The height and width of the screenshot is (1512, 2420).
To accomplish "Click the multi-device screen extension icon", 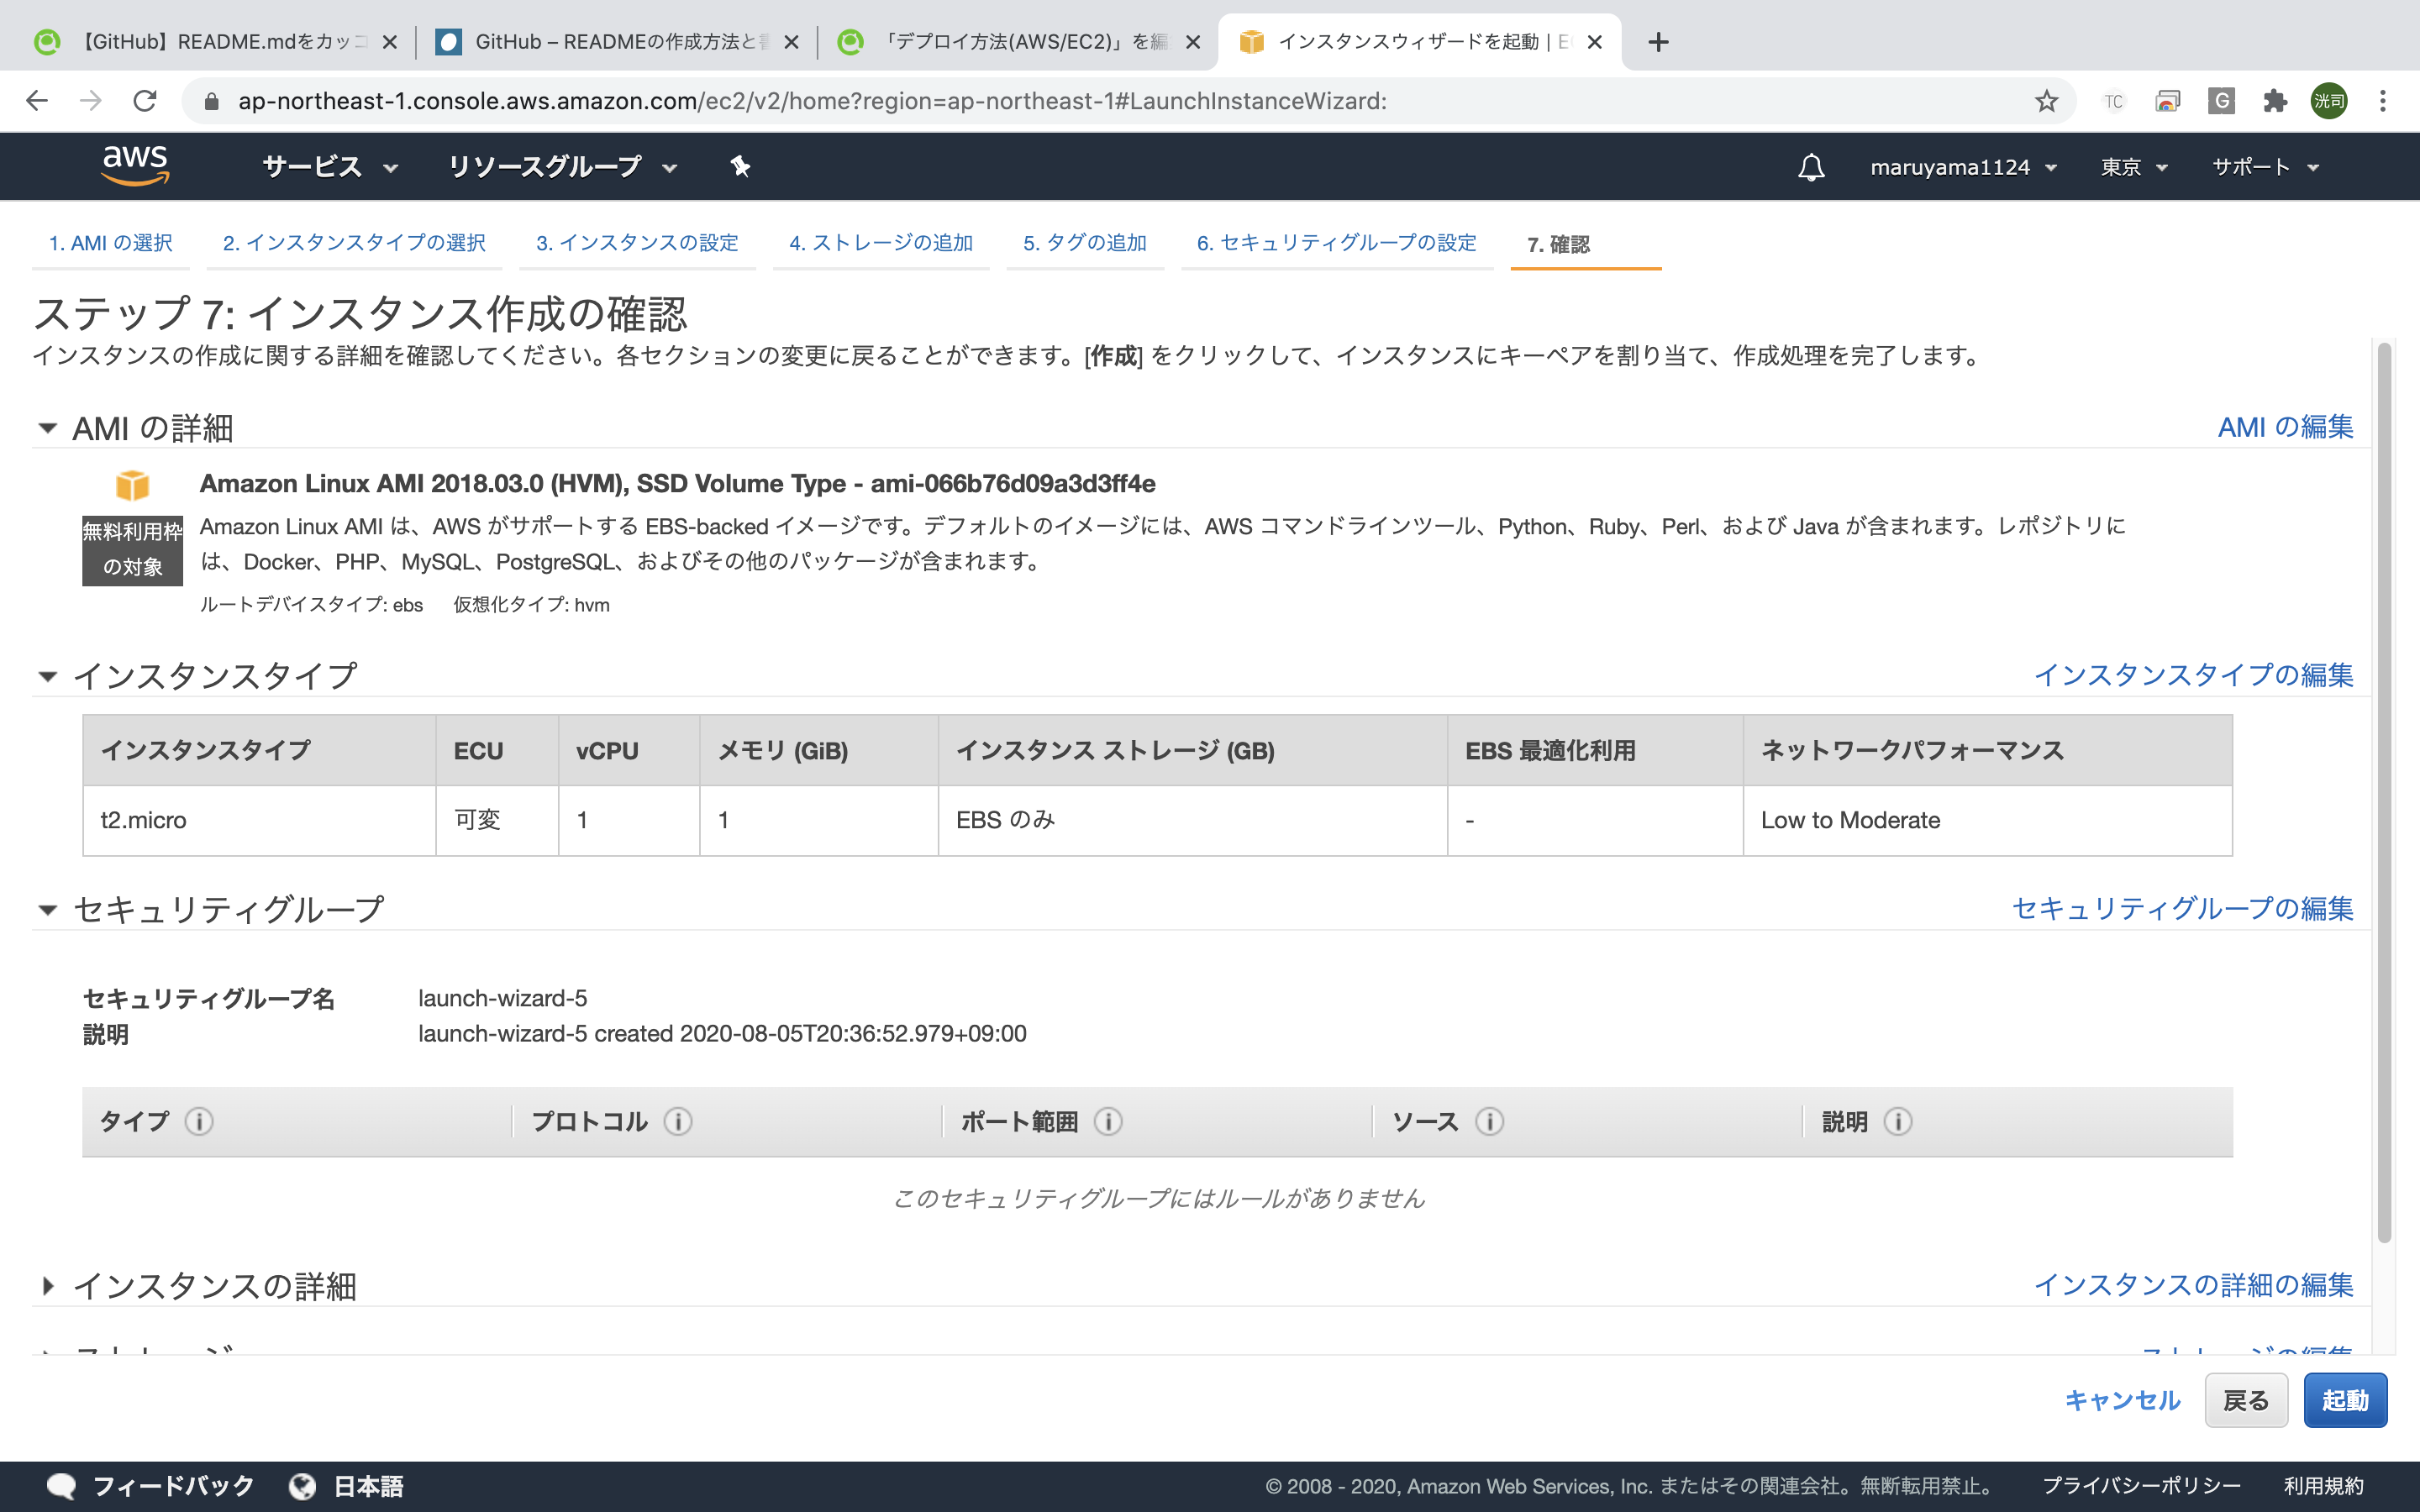I will click(x=2167, y=101).
